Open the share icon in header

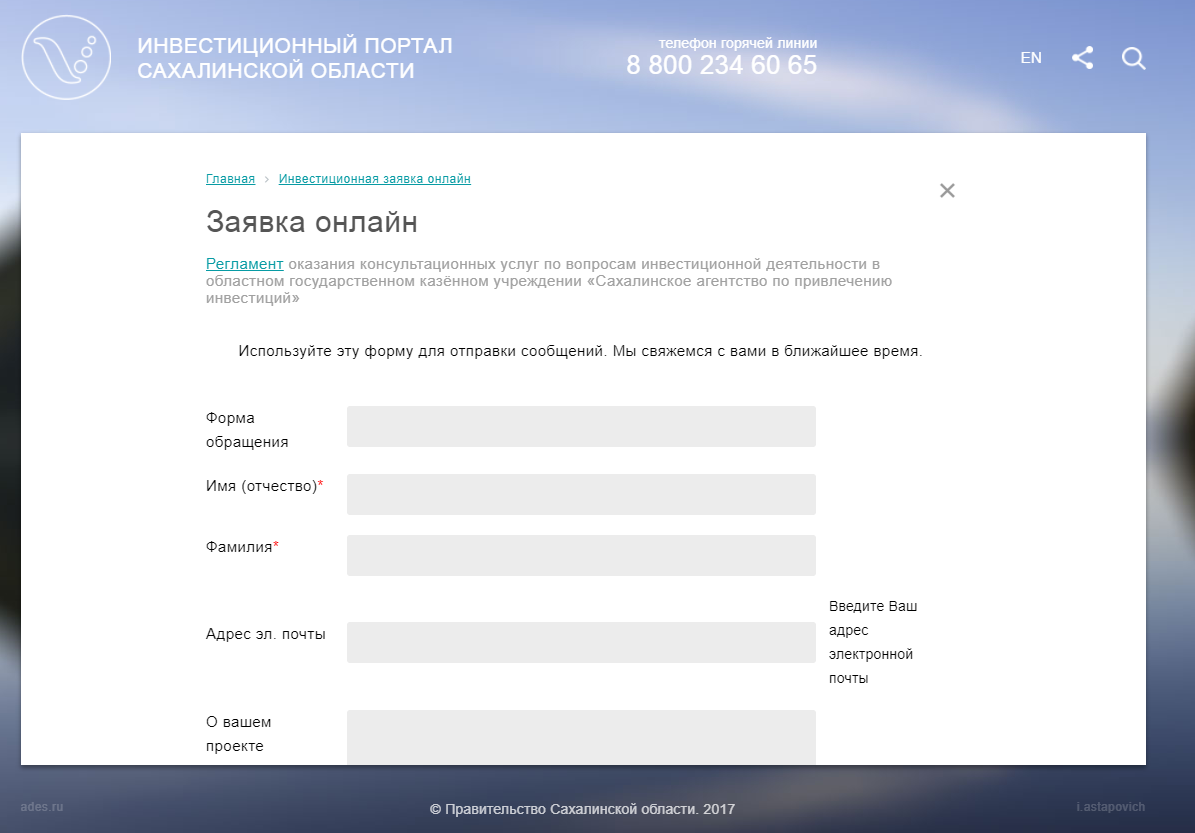pos(1082,58)
